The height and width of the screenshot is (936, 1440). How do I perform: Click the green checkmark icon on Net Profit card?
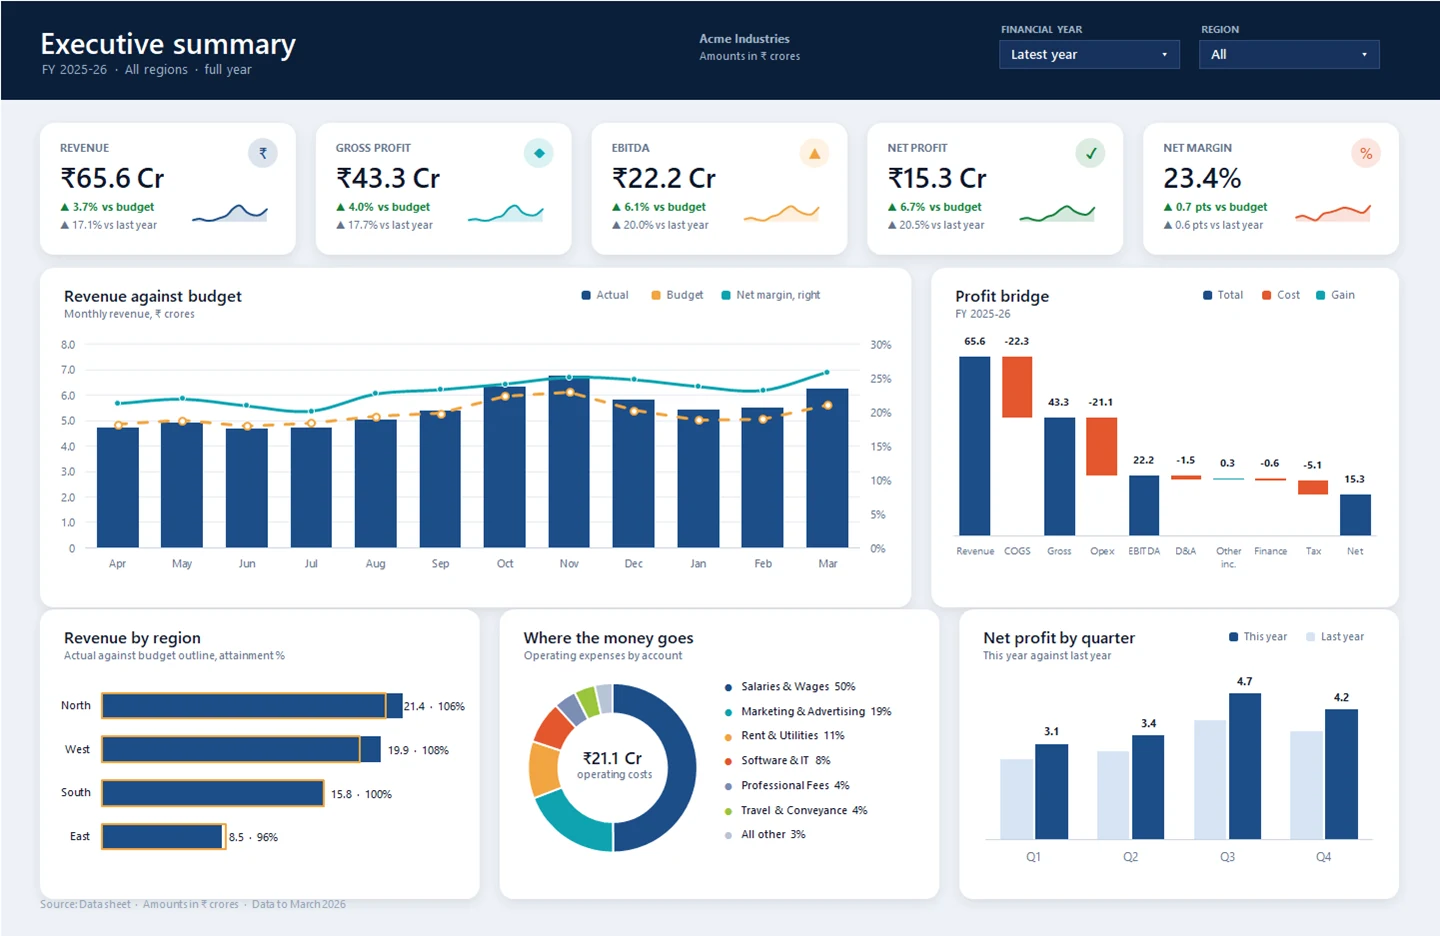(1090, 153)
